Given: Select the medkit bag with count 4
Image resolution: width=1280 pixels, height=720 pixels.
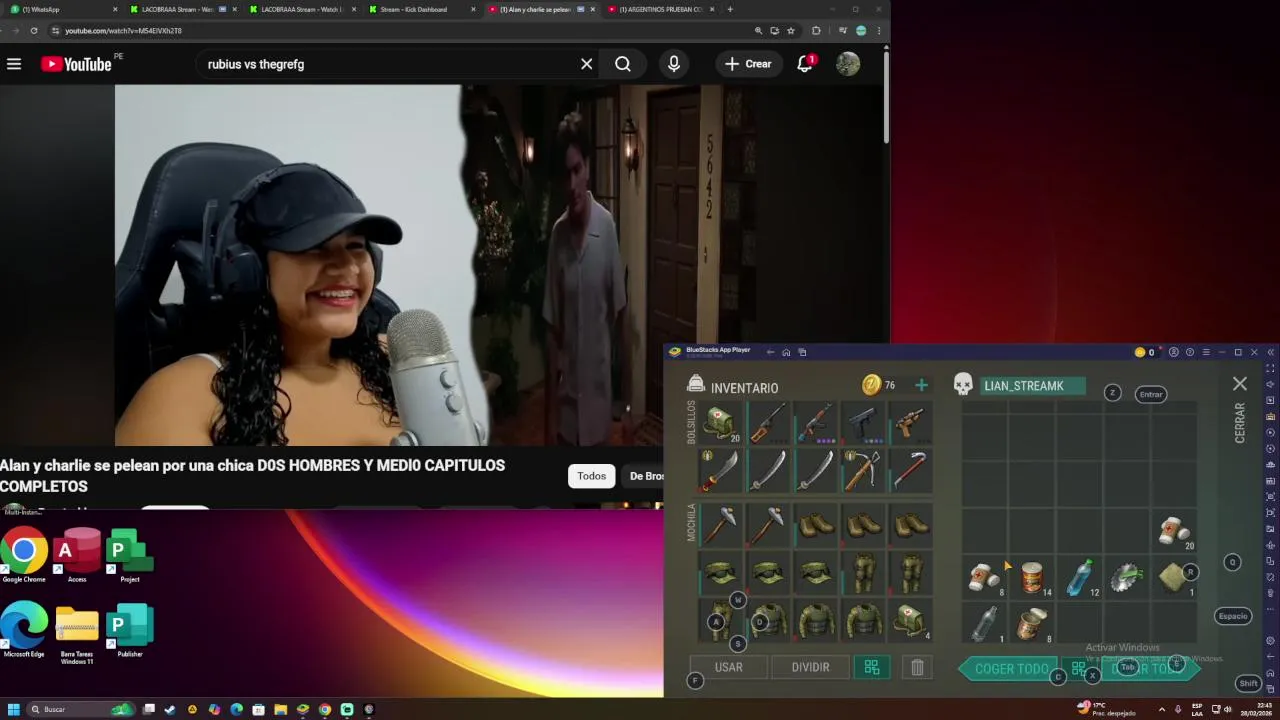Looking at the screenshot, I should [x=912, y=620].
